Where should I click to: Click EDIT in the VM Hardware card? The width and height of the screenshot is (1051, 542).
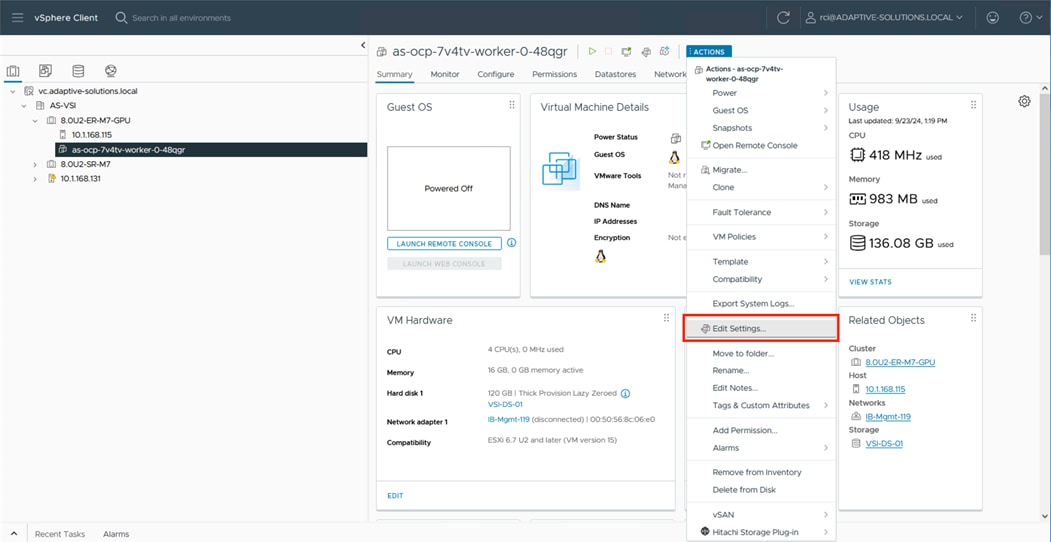(x=395, y=496)
